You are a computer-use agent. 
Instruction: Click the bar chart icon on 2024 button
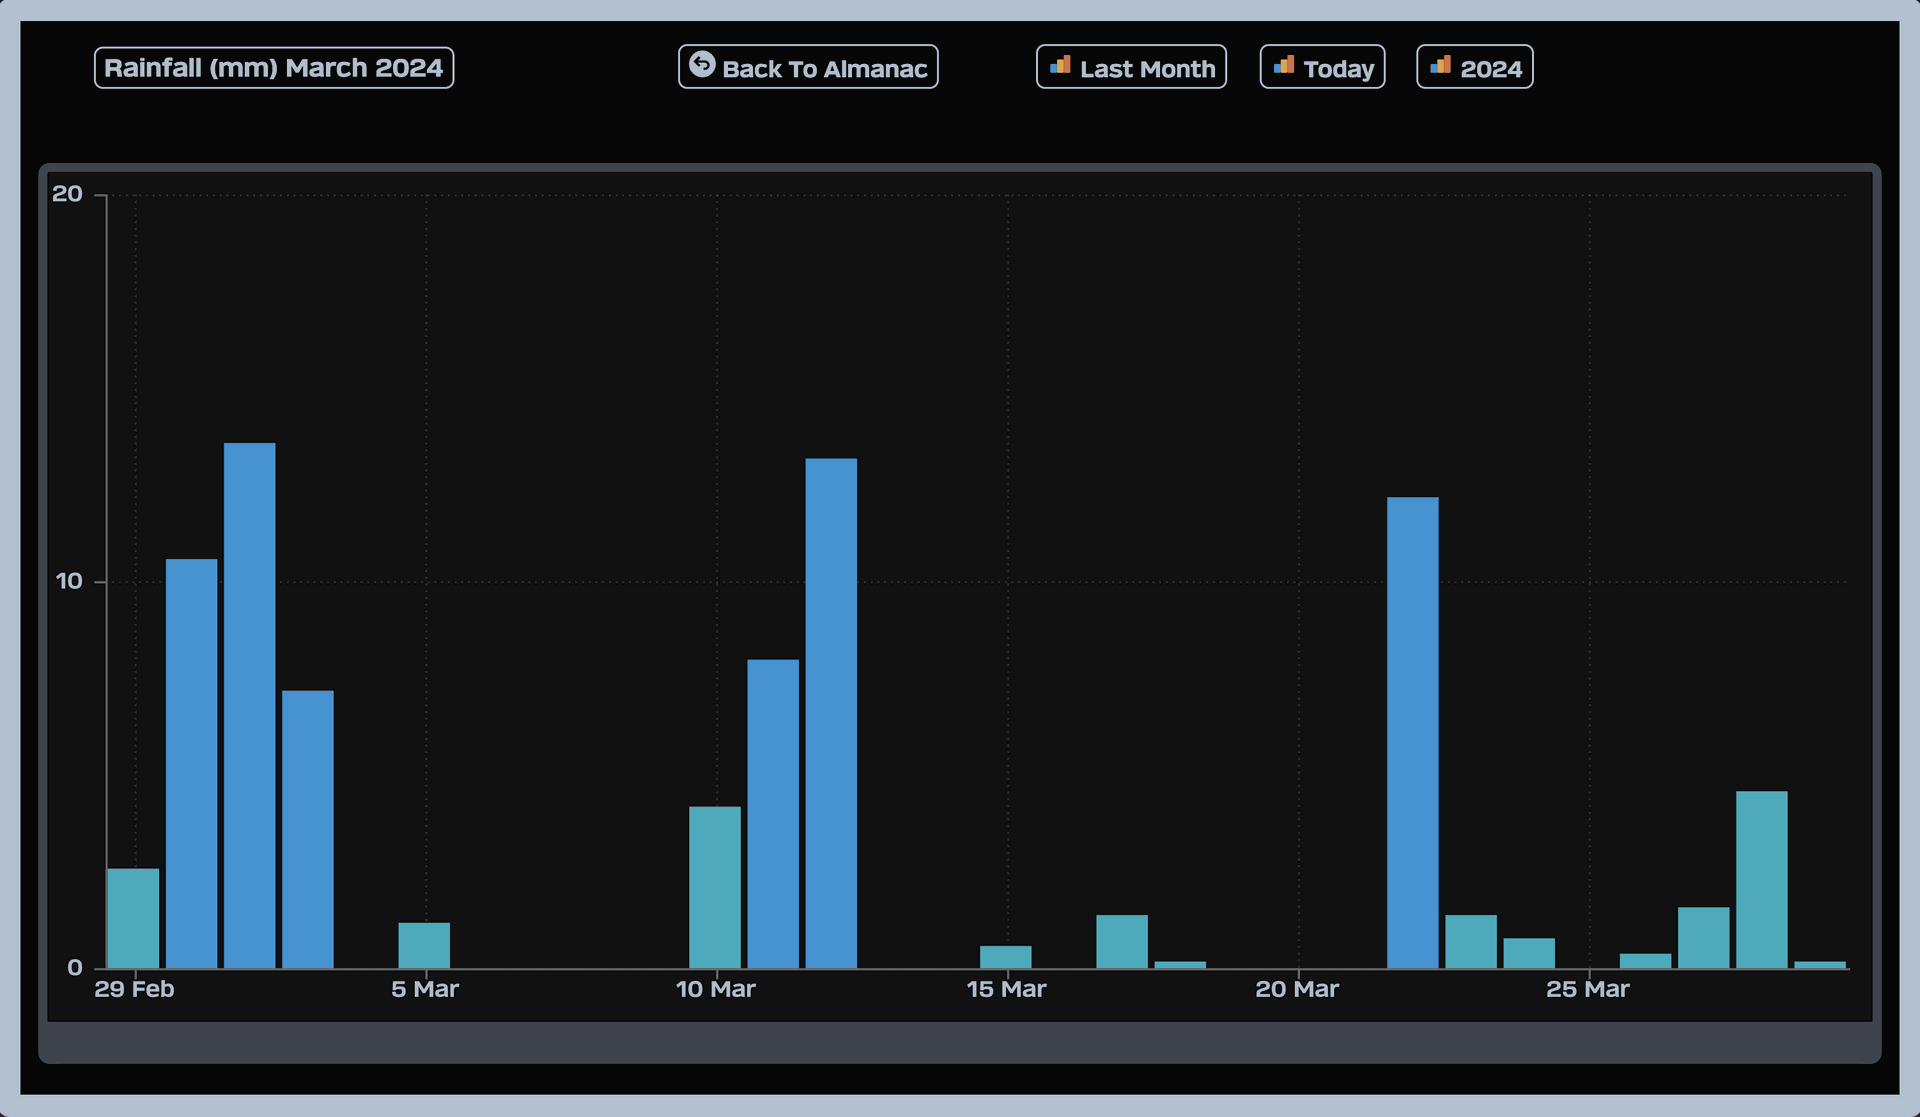[x=1440, y=66]
